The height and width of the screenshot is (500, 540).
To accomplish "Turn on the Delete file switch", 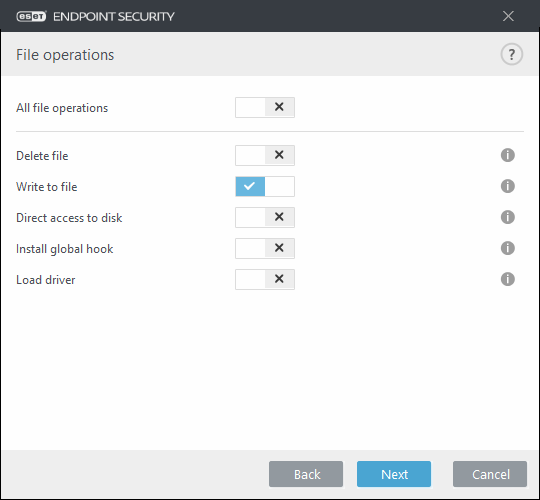I will coord(265,155).
